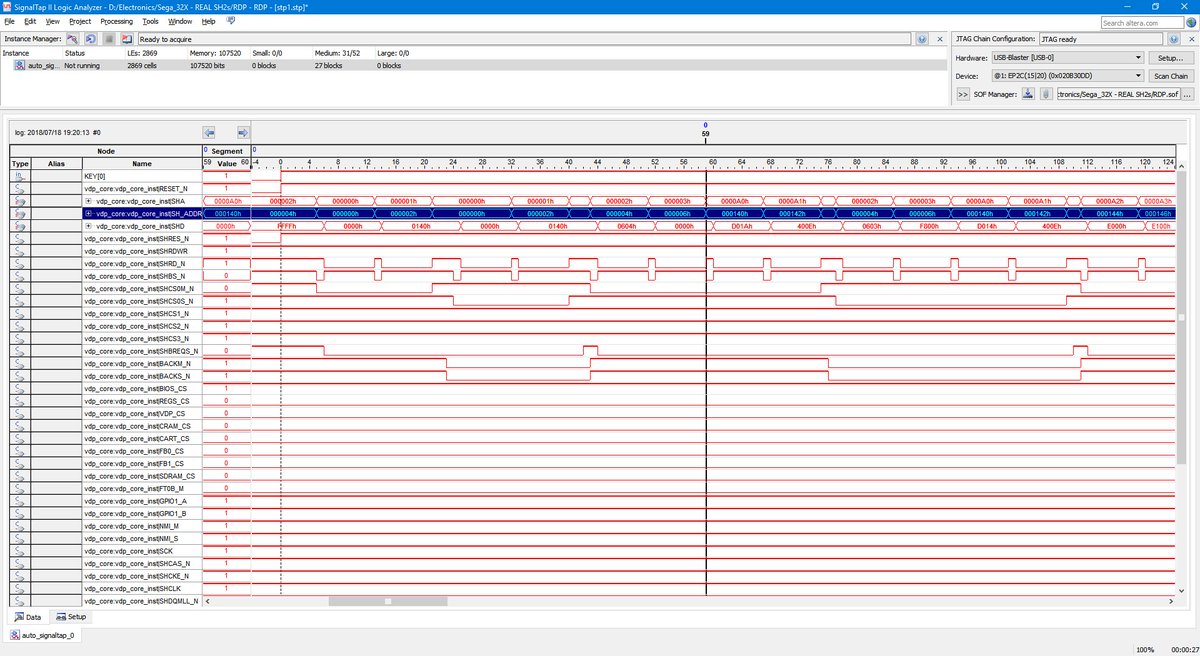
Task: Open the Project menu
Action: tap(80, 20)
